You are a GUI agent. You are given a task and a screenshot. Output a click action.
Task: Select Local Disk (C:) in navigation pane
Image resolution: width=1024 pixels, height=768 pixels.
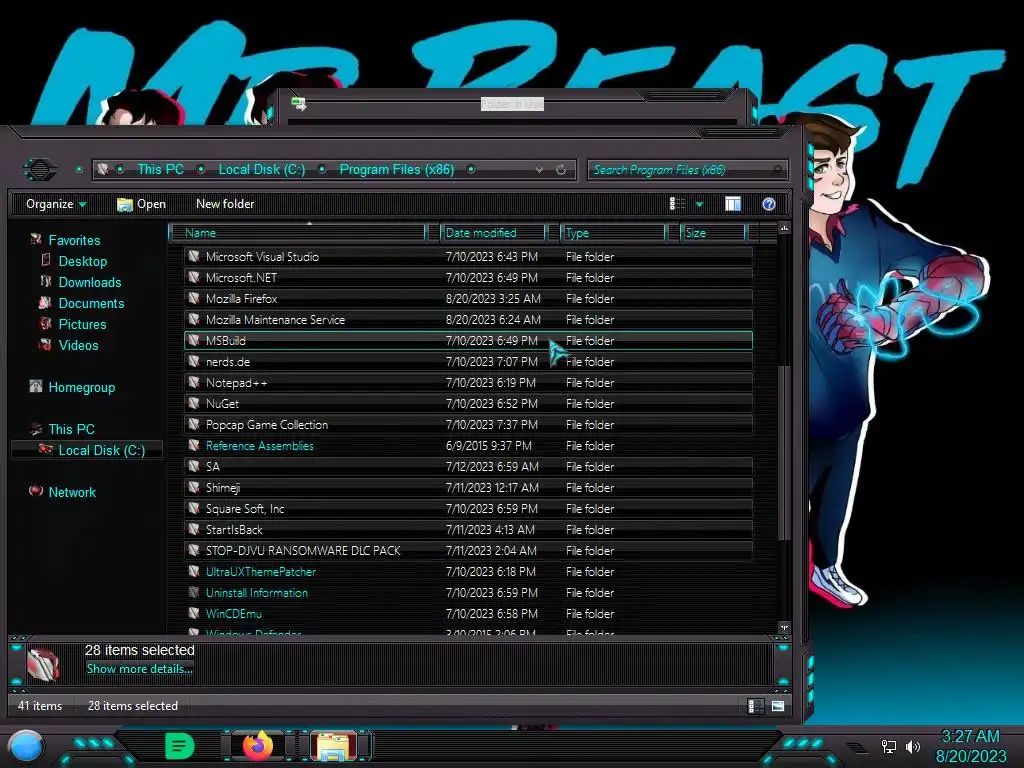pyautogui.click(x=101, y=450)
